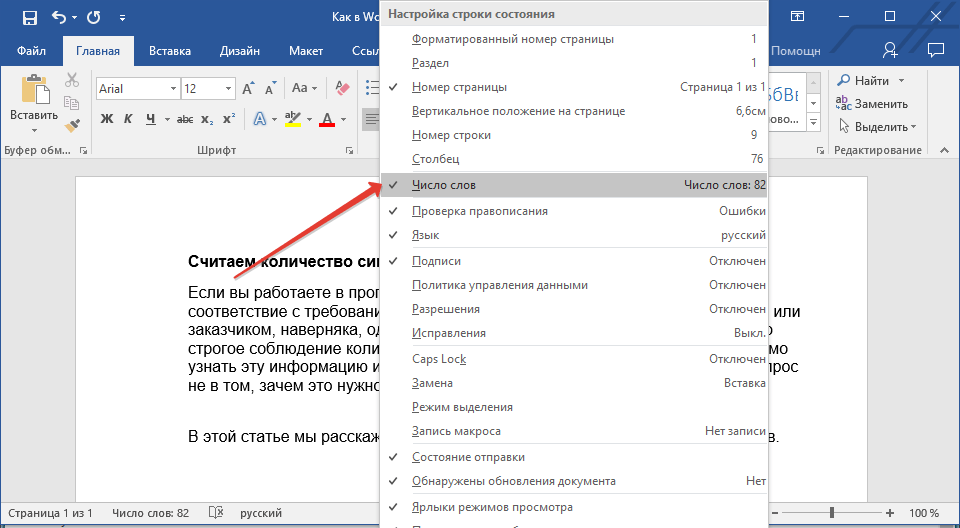Click the Save icon in quick access toolbar
This screenshot has width=960, height=528.
[x=29, y=17]
